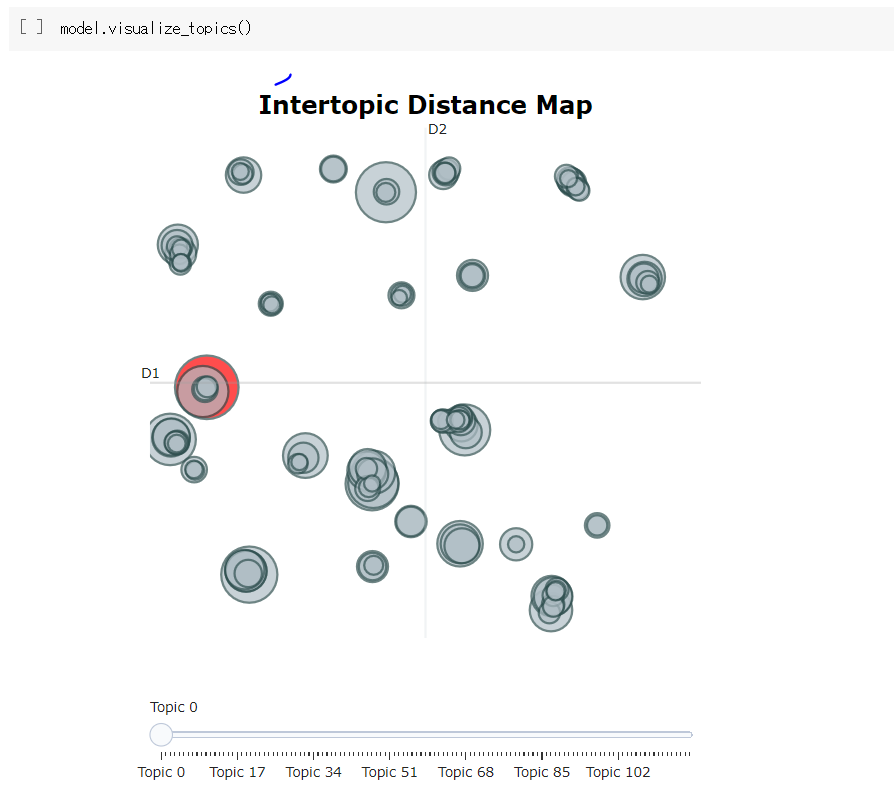The height and width of the screenshot is (794, 894).
Task: Run the model.visualize_topics() cell
Action: point(31,27)
